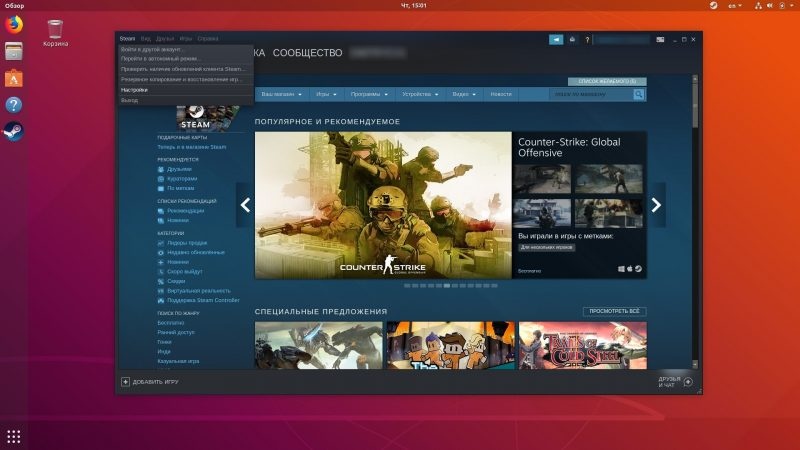Expand the Игры store dropdown
Viewport: 800px width, 450px height.
326,94
